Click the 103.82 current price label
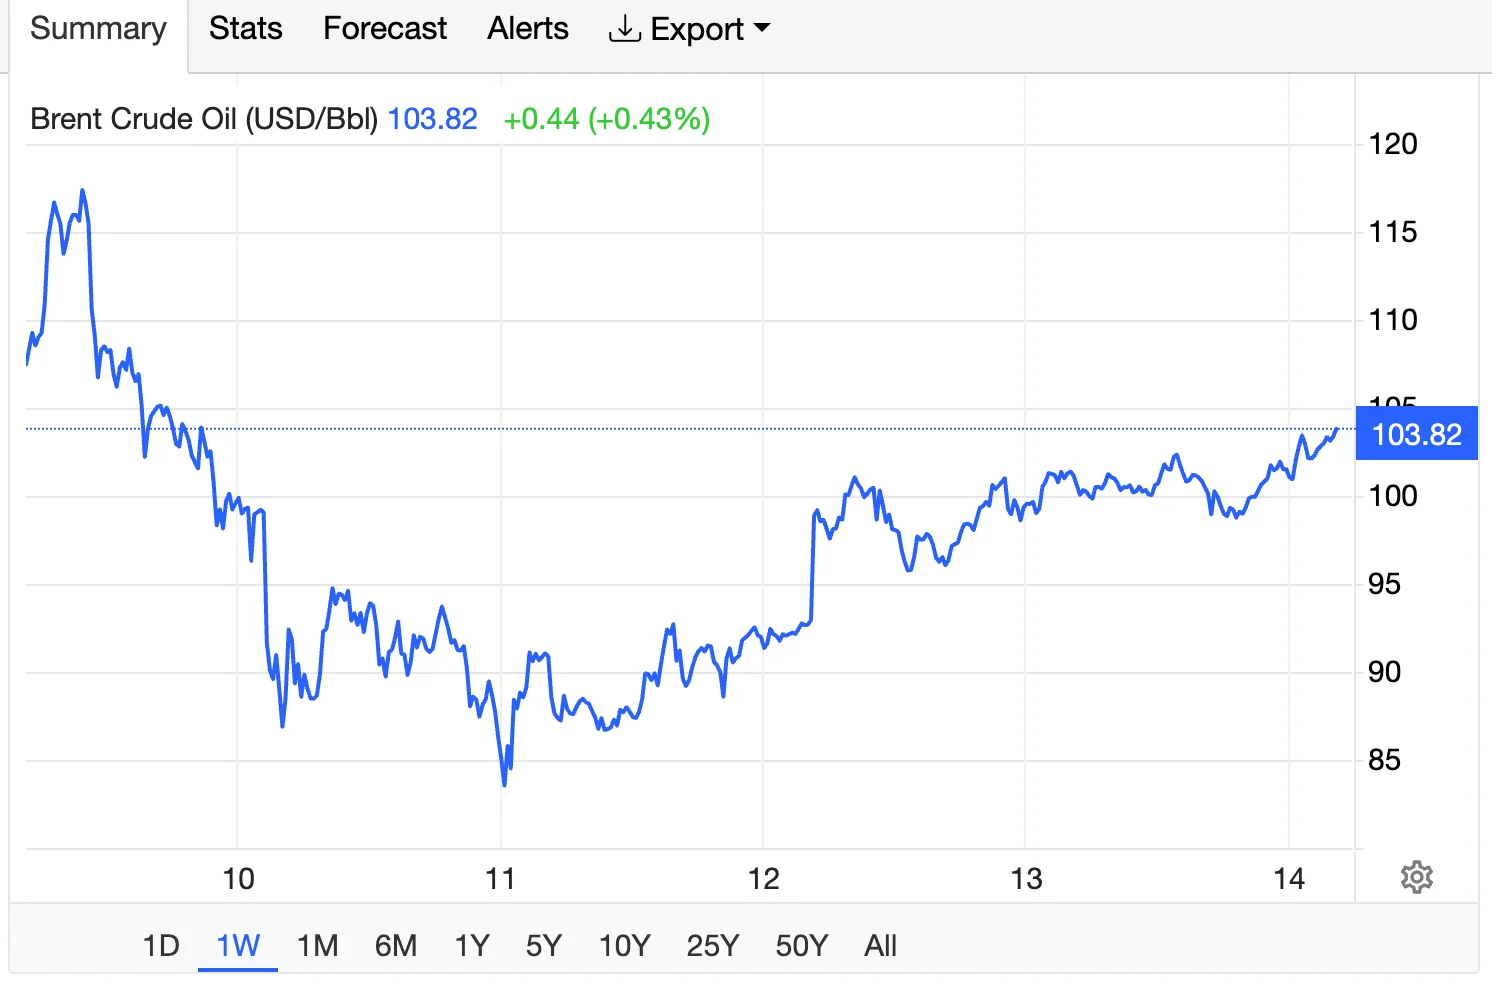1492x990 pixels. tap(1416, 435)
